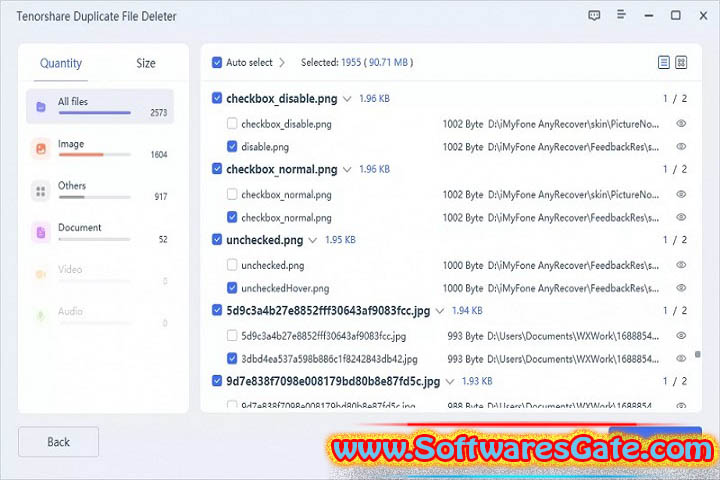
Task: Uncheck the 9d7e838f7098e008179bd80b8e87fd5c.jpg group checkbox
Action: click(x=217, y=381)
